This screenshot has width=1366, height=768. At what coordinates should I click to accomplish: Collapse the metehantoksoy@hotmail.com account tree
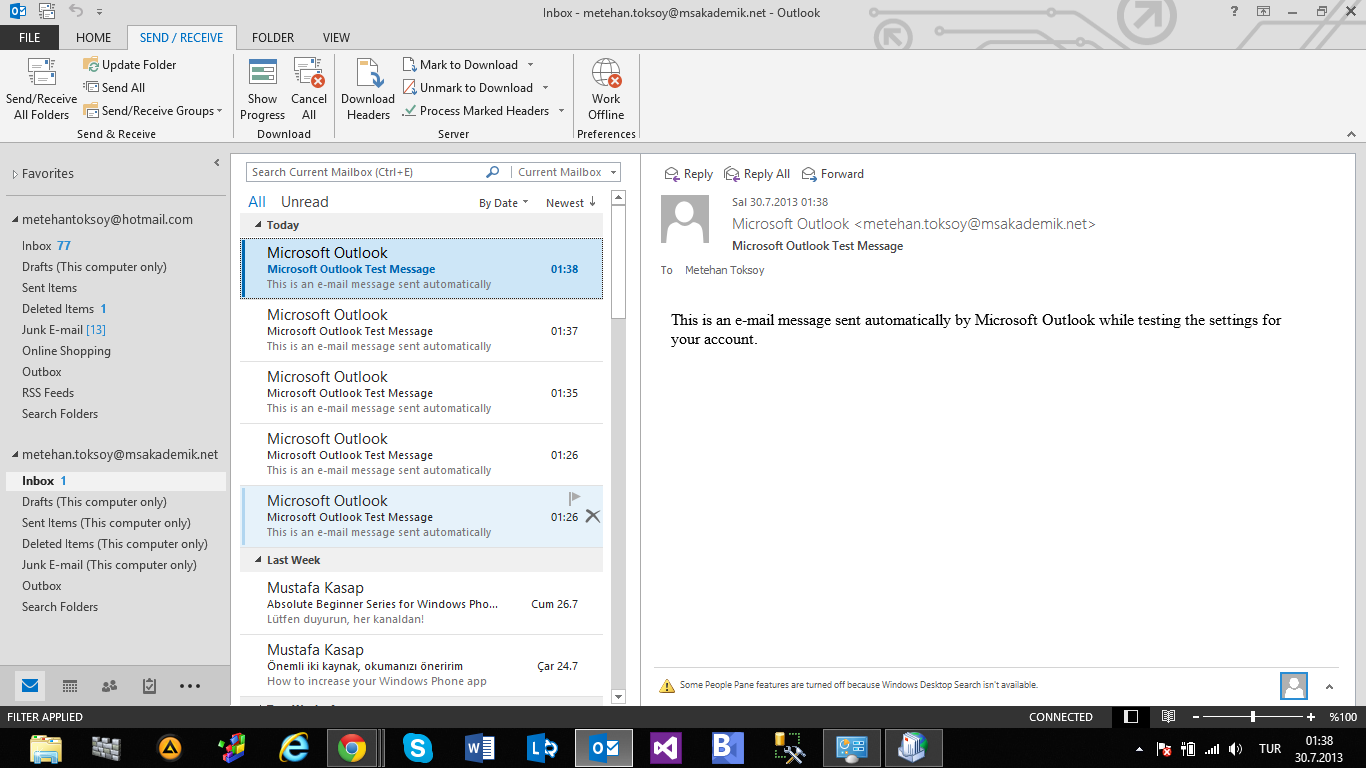(x=15, y=220)
